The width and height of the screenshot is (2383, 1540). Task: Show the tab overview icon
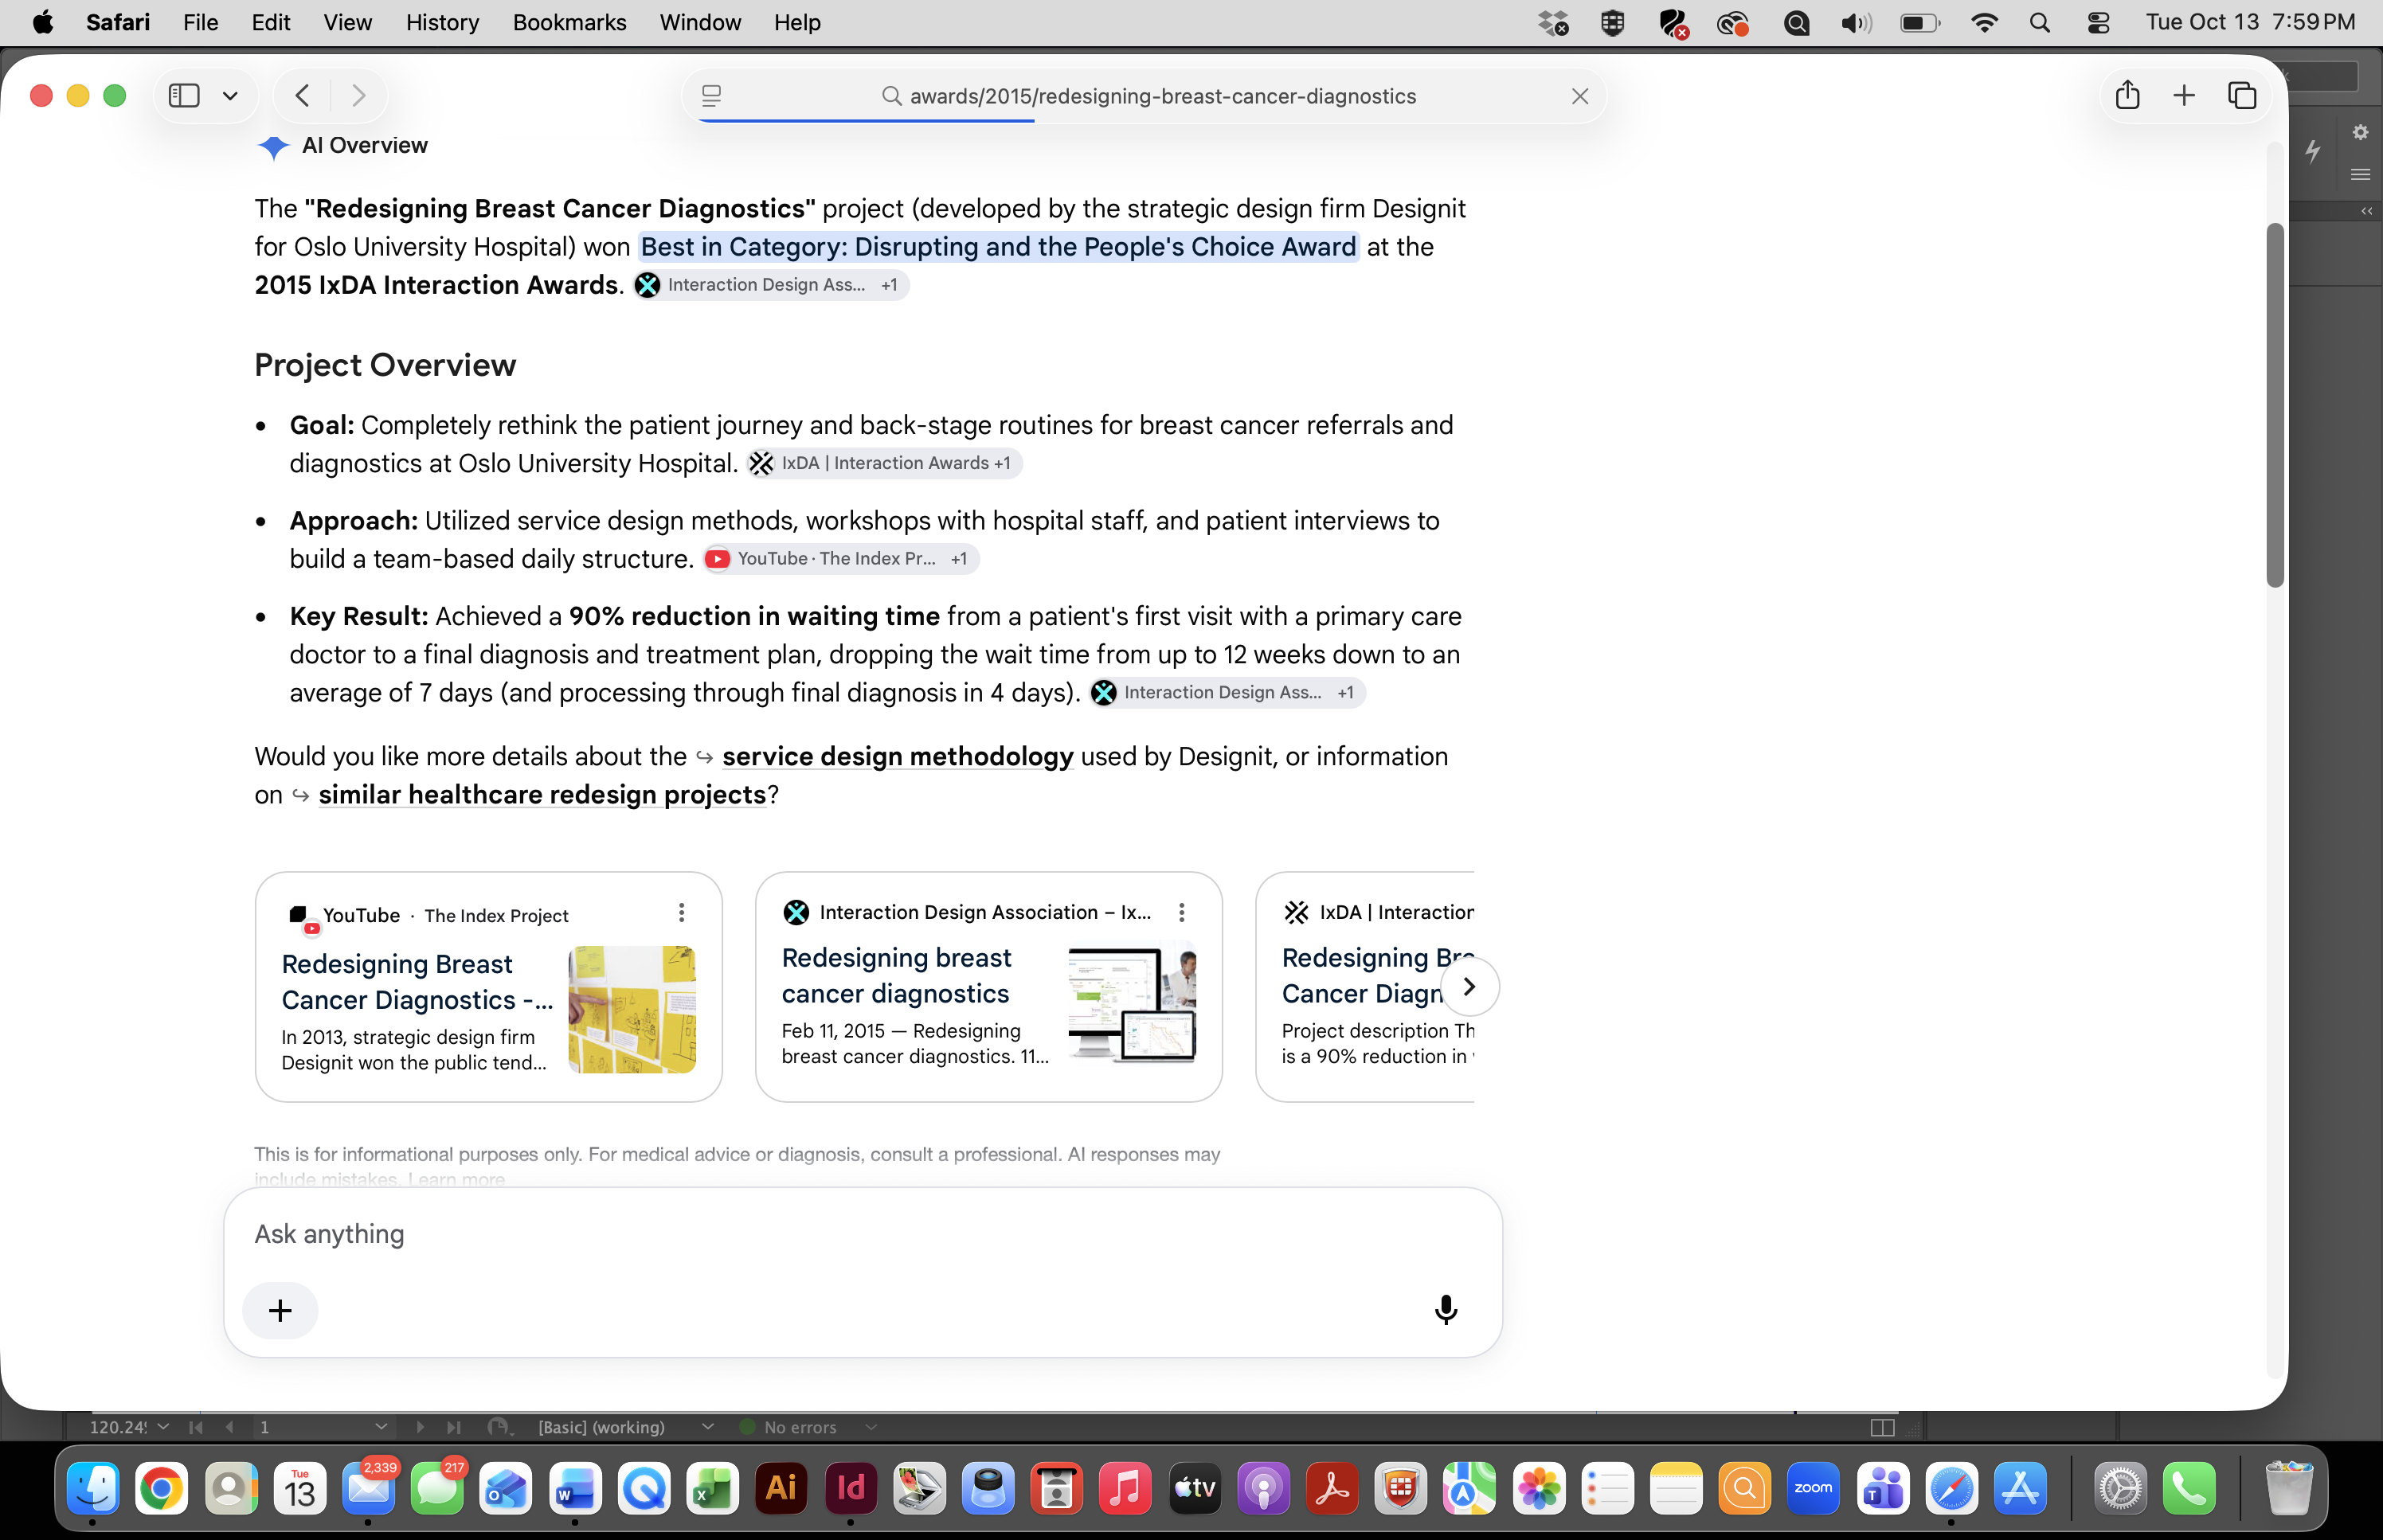coord(2242,96)
